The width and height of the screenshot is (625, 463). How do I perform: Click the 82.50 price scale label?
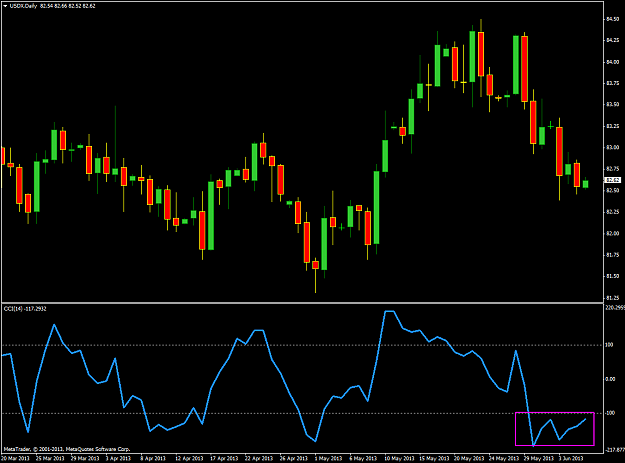pyautogui.click(x=613, y=190)
